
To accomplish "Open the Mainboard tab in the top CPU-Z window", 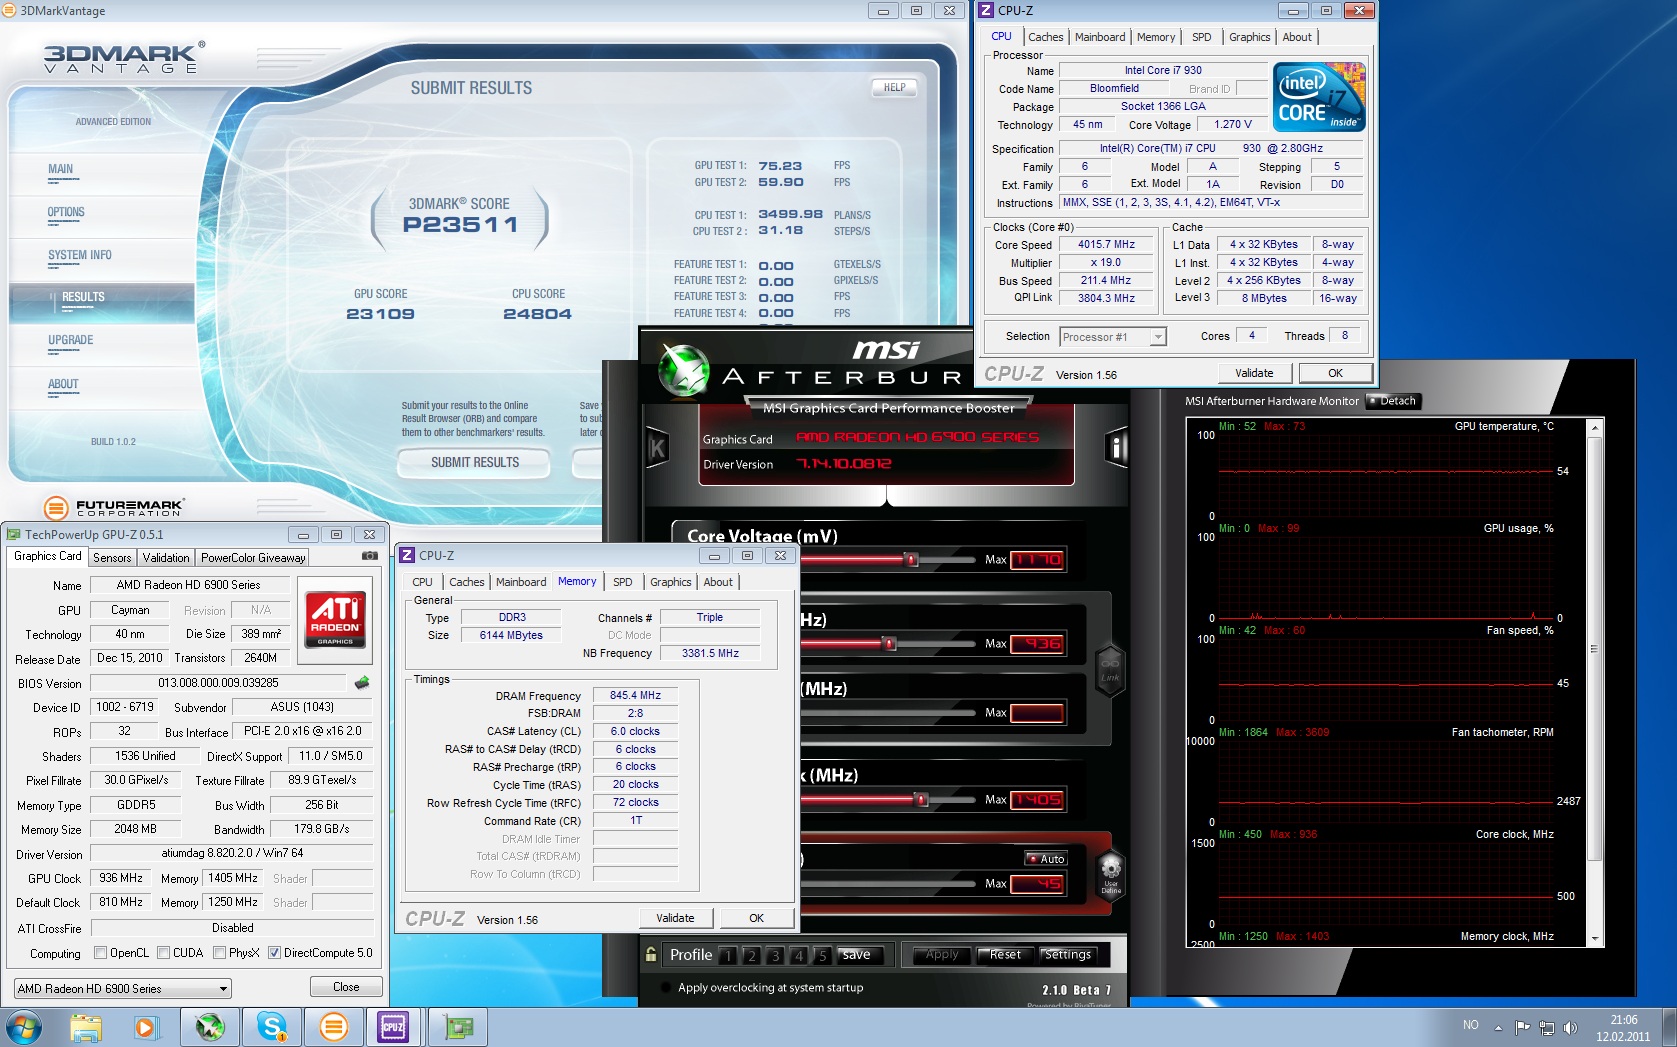I will (1100, 37).
